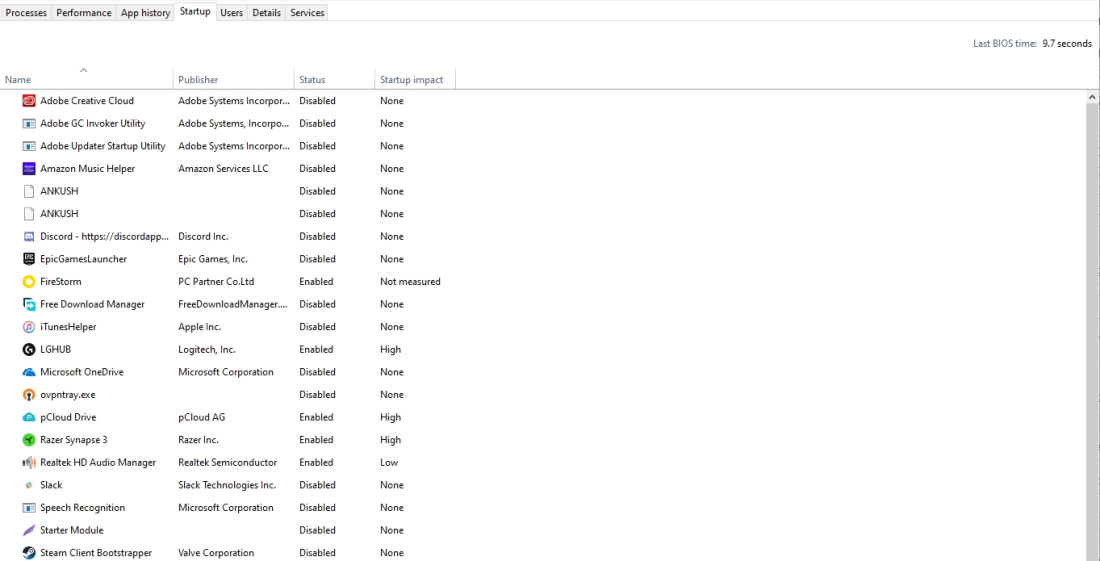
Task: Click the Discord app icon
Action: click(29, 236)
